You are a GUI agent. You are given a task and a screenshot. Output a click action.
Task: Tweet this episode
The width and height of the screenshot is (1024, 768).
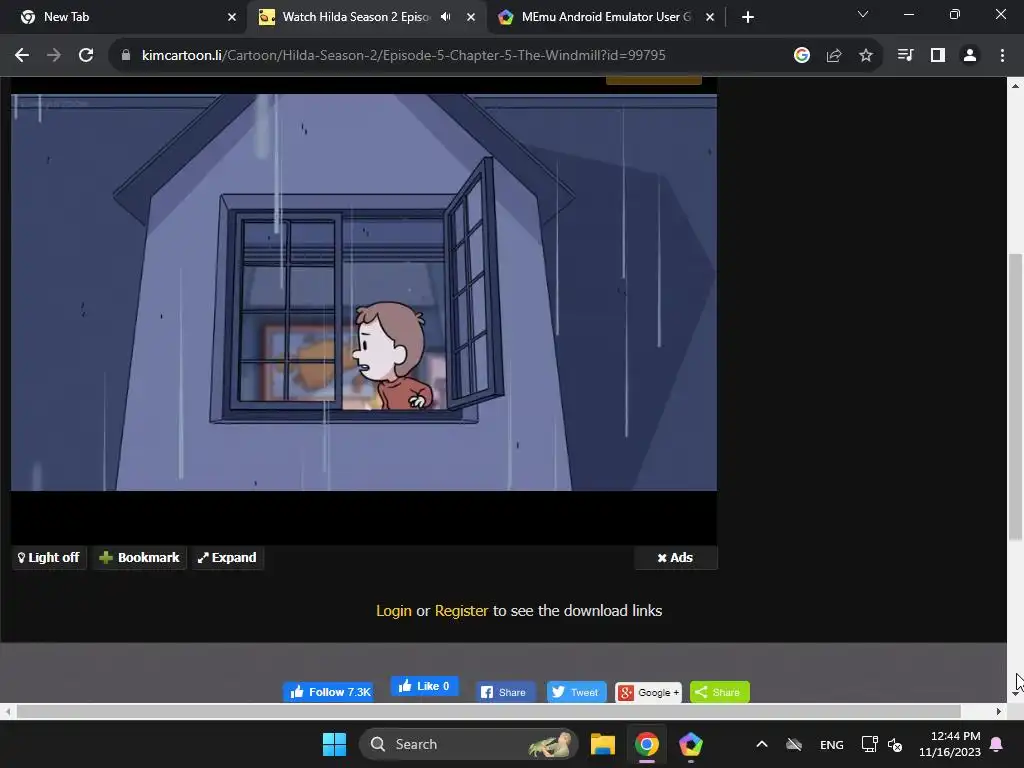[576, 692]
